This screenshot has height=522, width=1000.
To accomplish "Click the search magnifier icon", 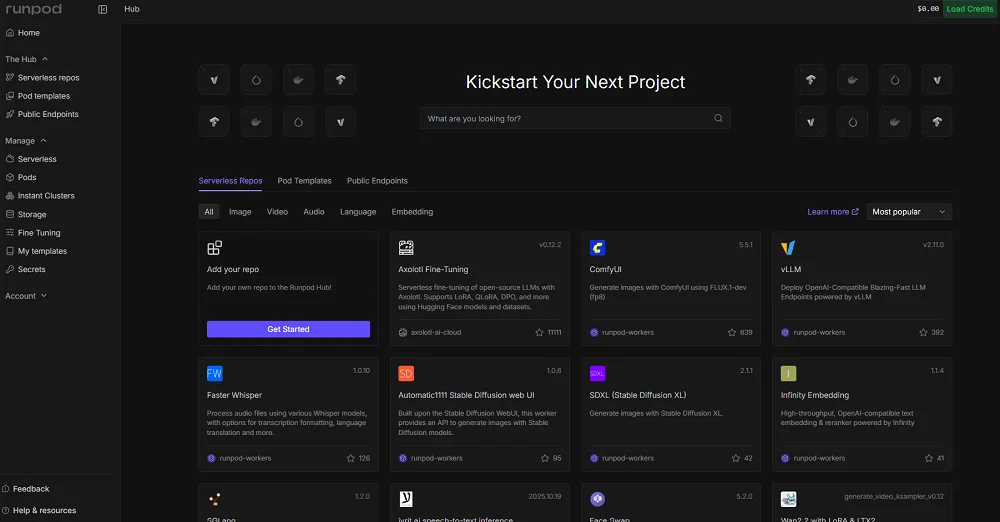I will 718,119.
